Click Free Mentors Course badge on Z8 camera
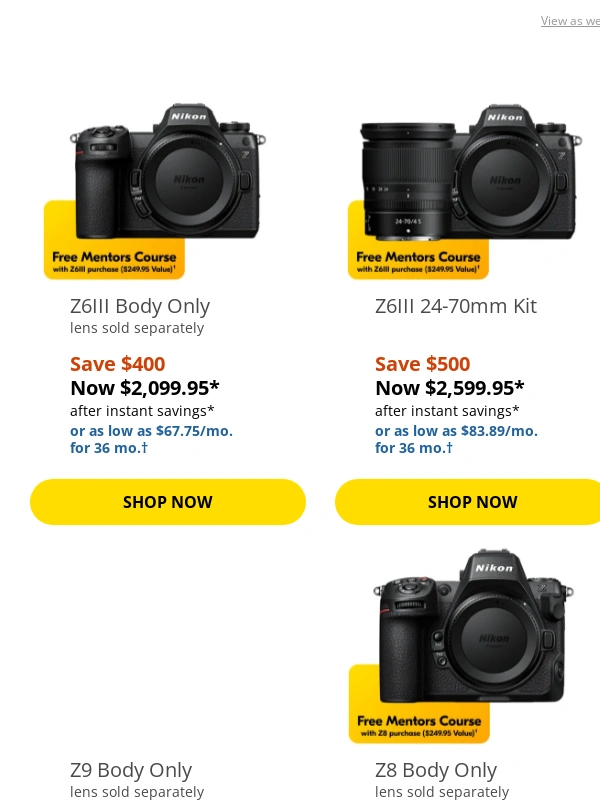This screenshot has height=800, width=600. pos(418,725)
